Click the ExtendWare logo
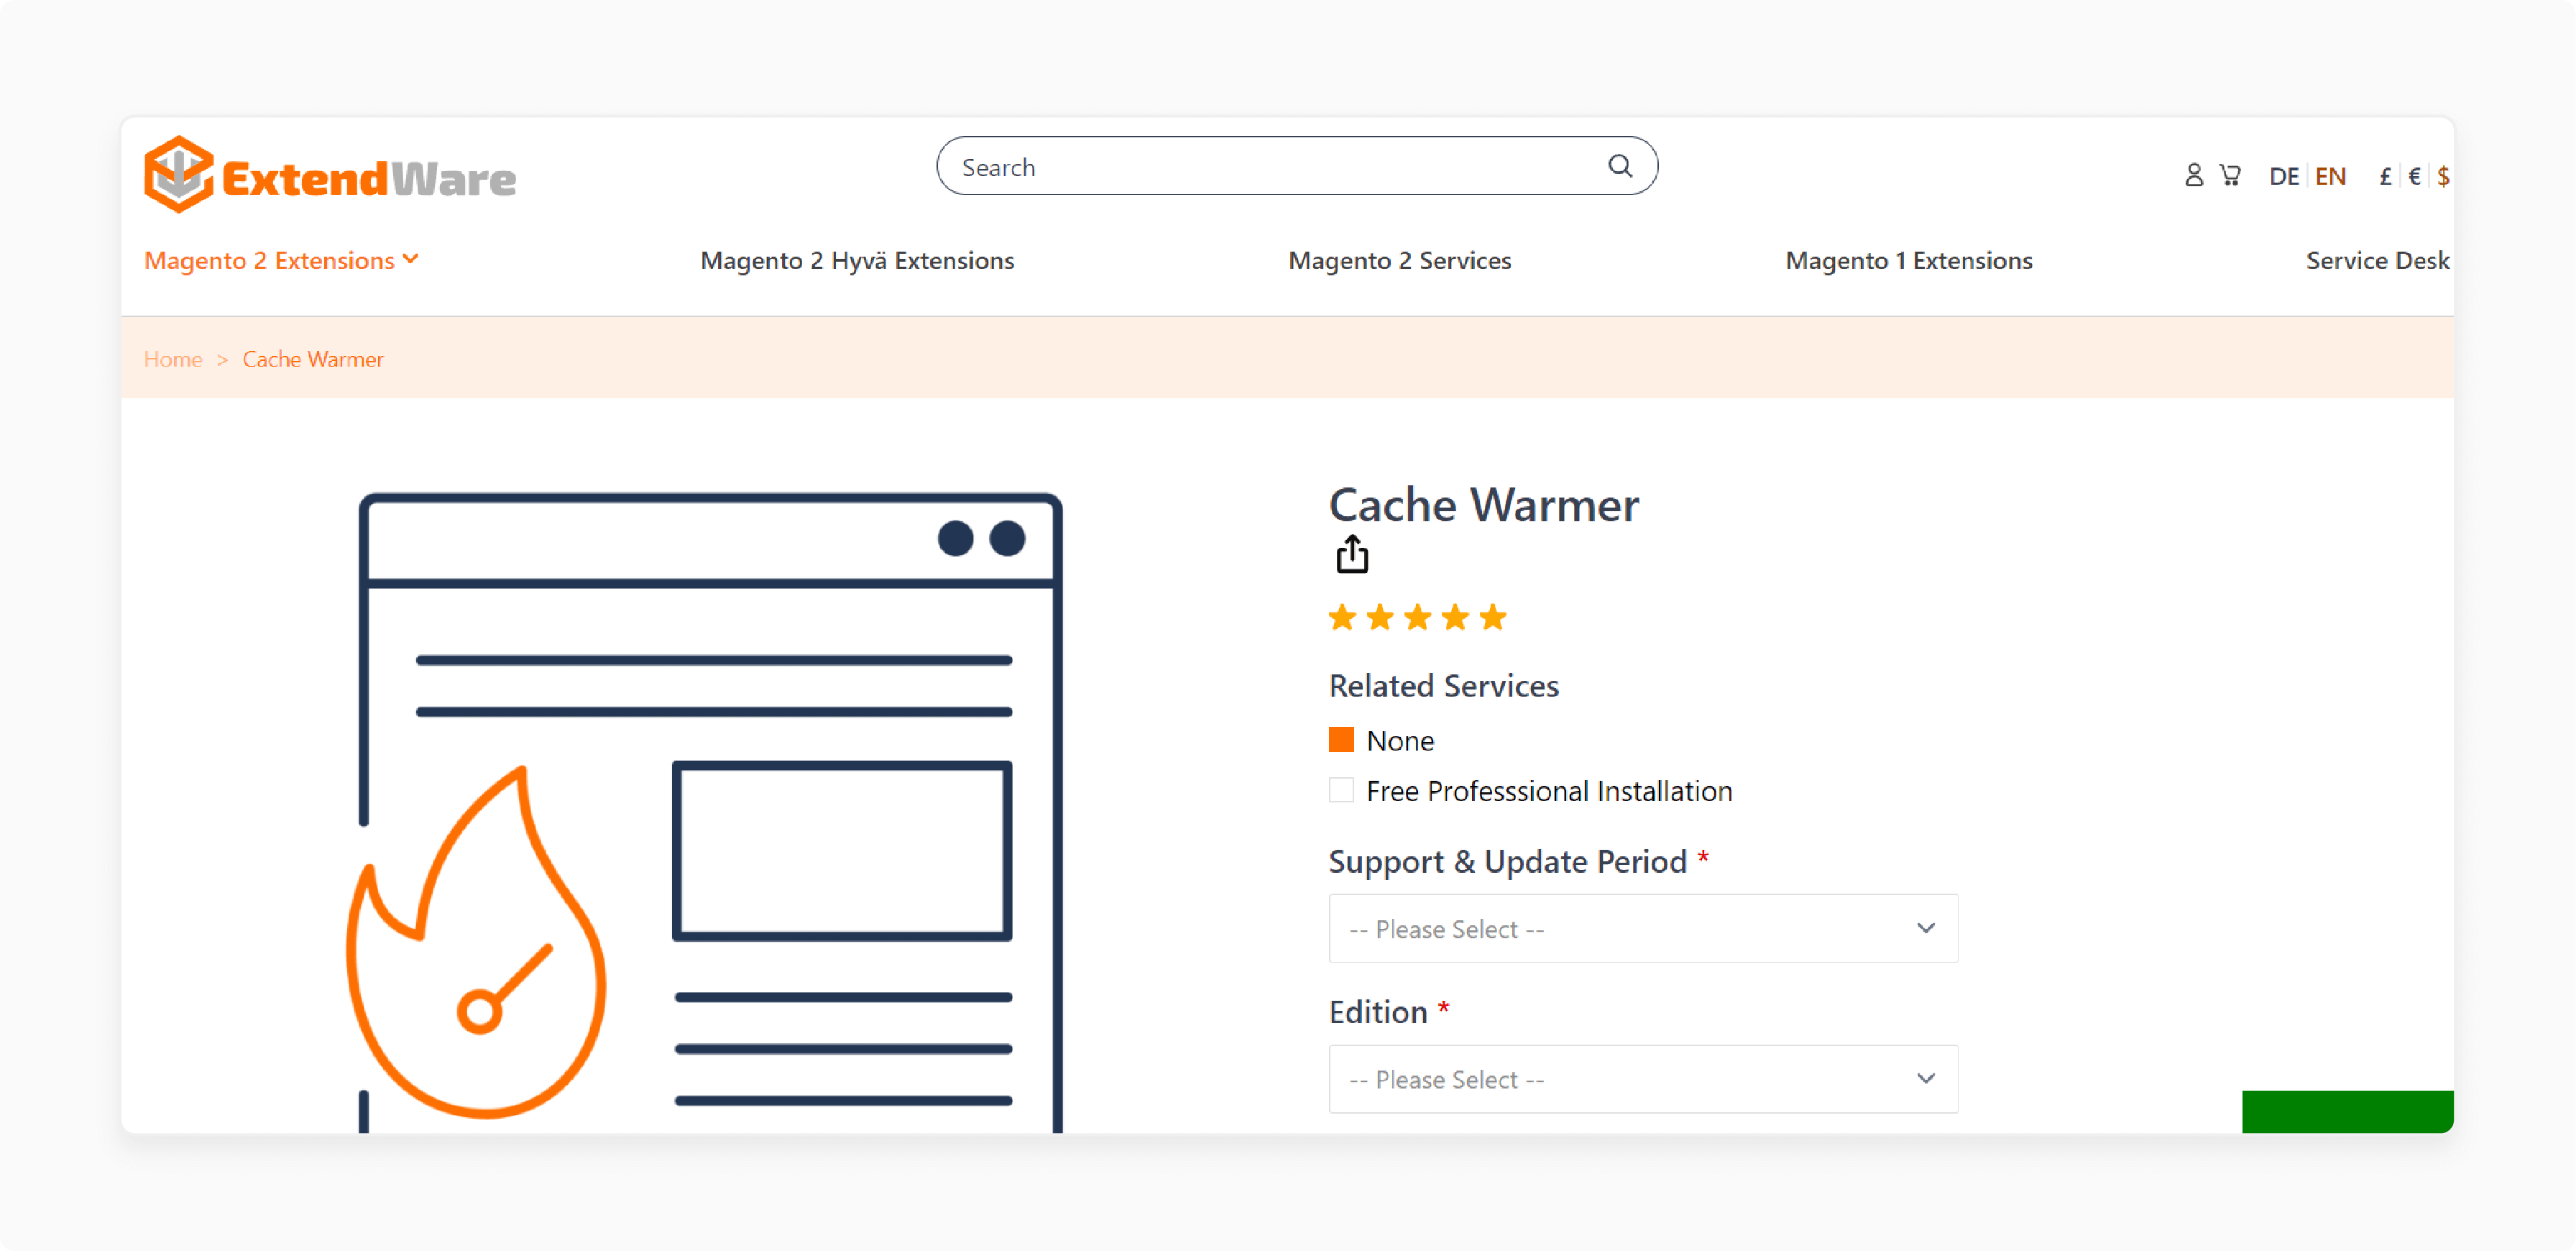The width and height of the screenshot is (2576, 1251). [330, 175]
